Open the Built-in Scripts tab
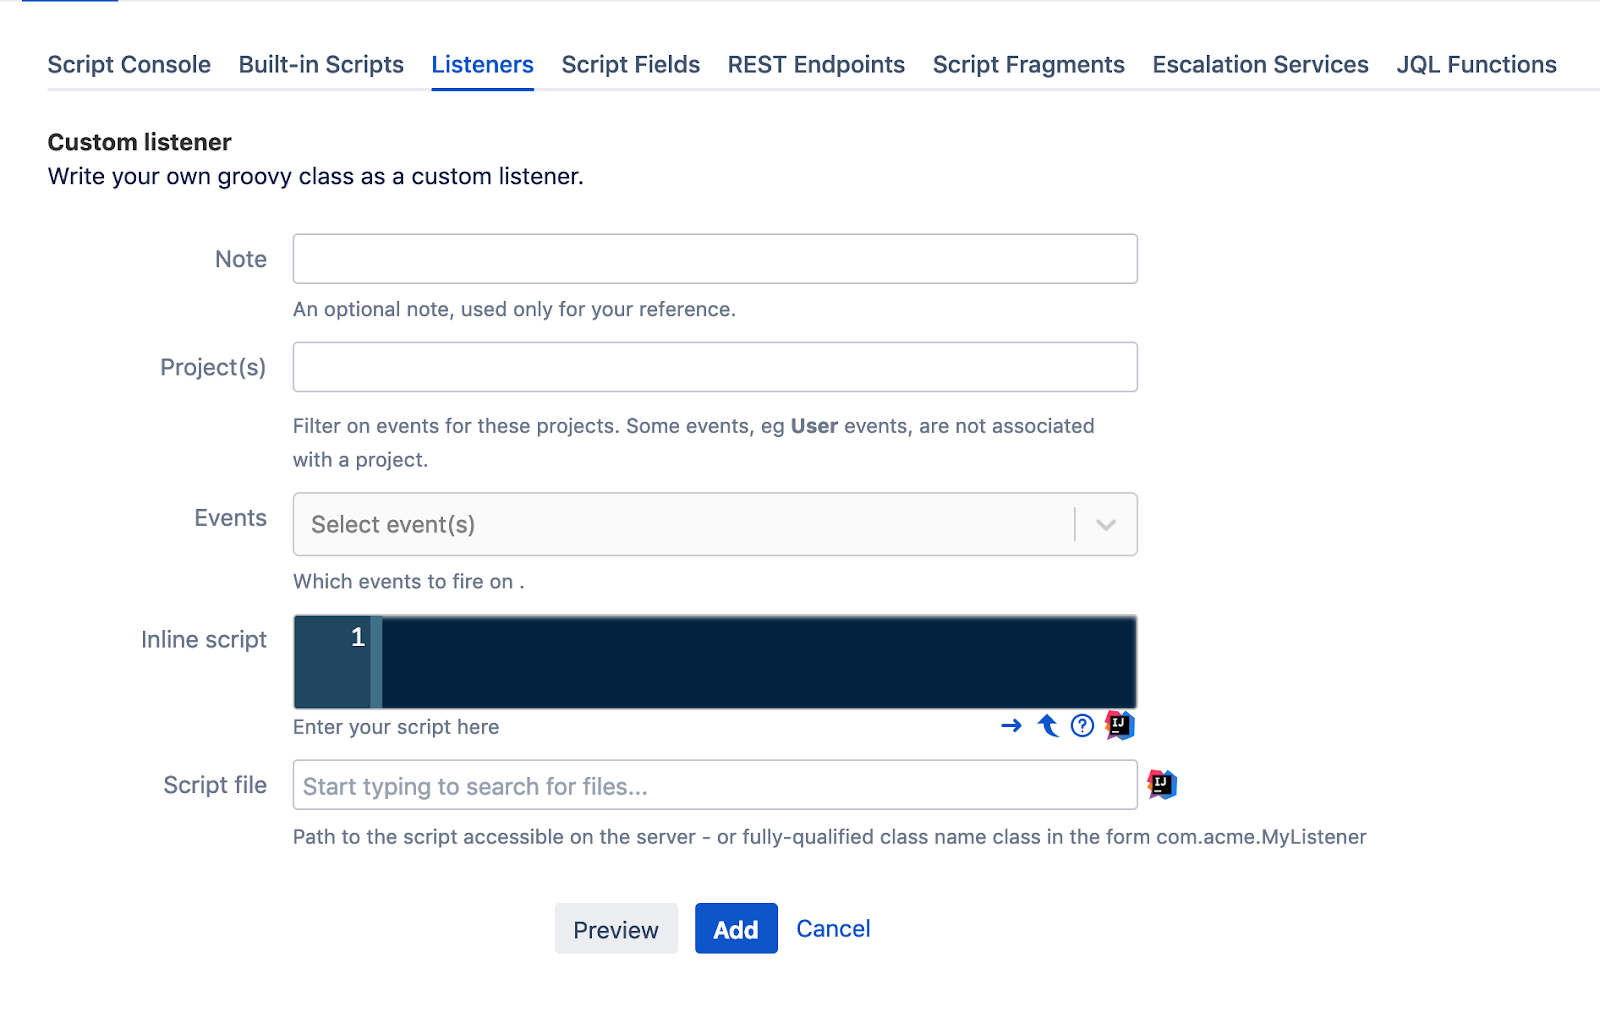 point(321,65)
